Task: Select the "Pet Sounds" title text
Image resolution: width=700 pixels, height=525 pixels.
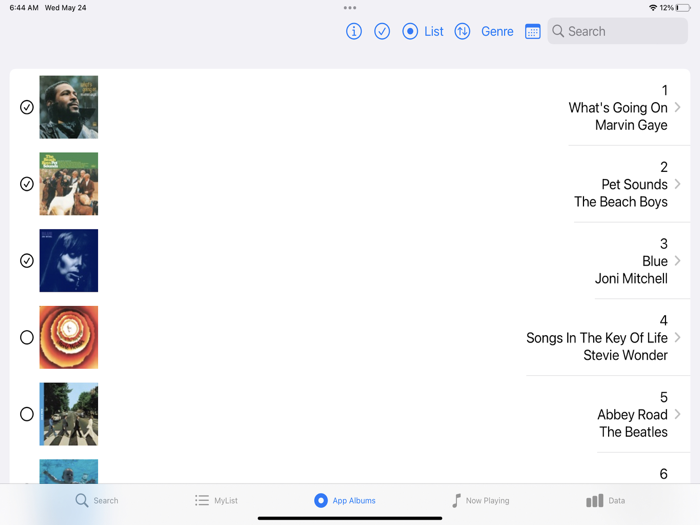Action: tap(634, 184)
